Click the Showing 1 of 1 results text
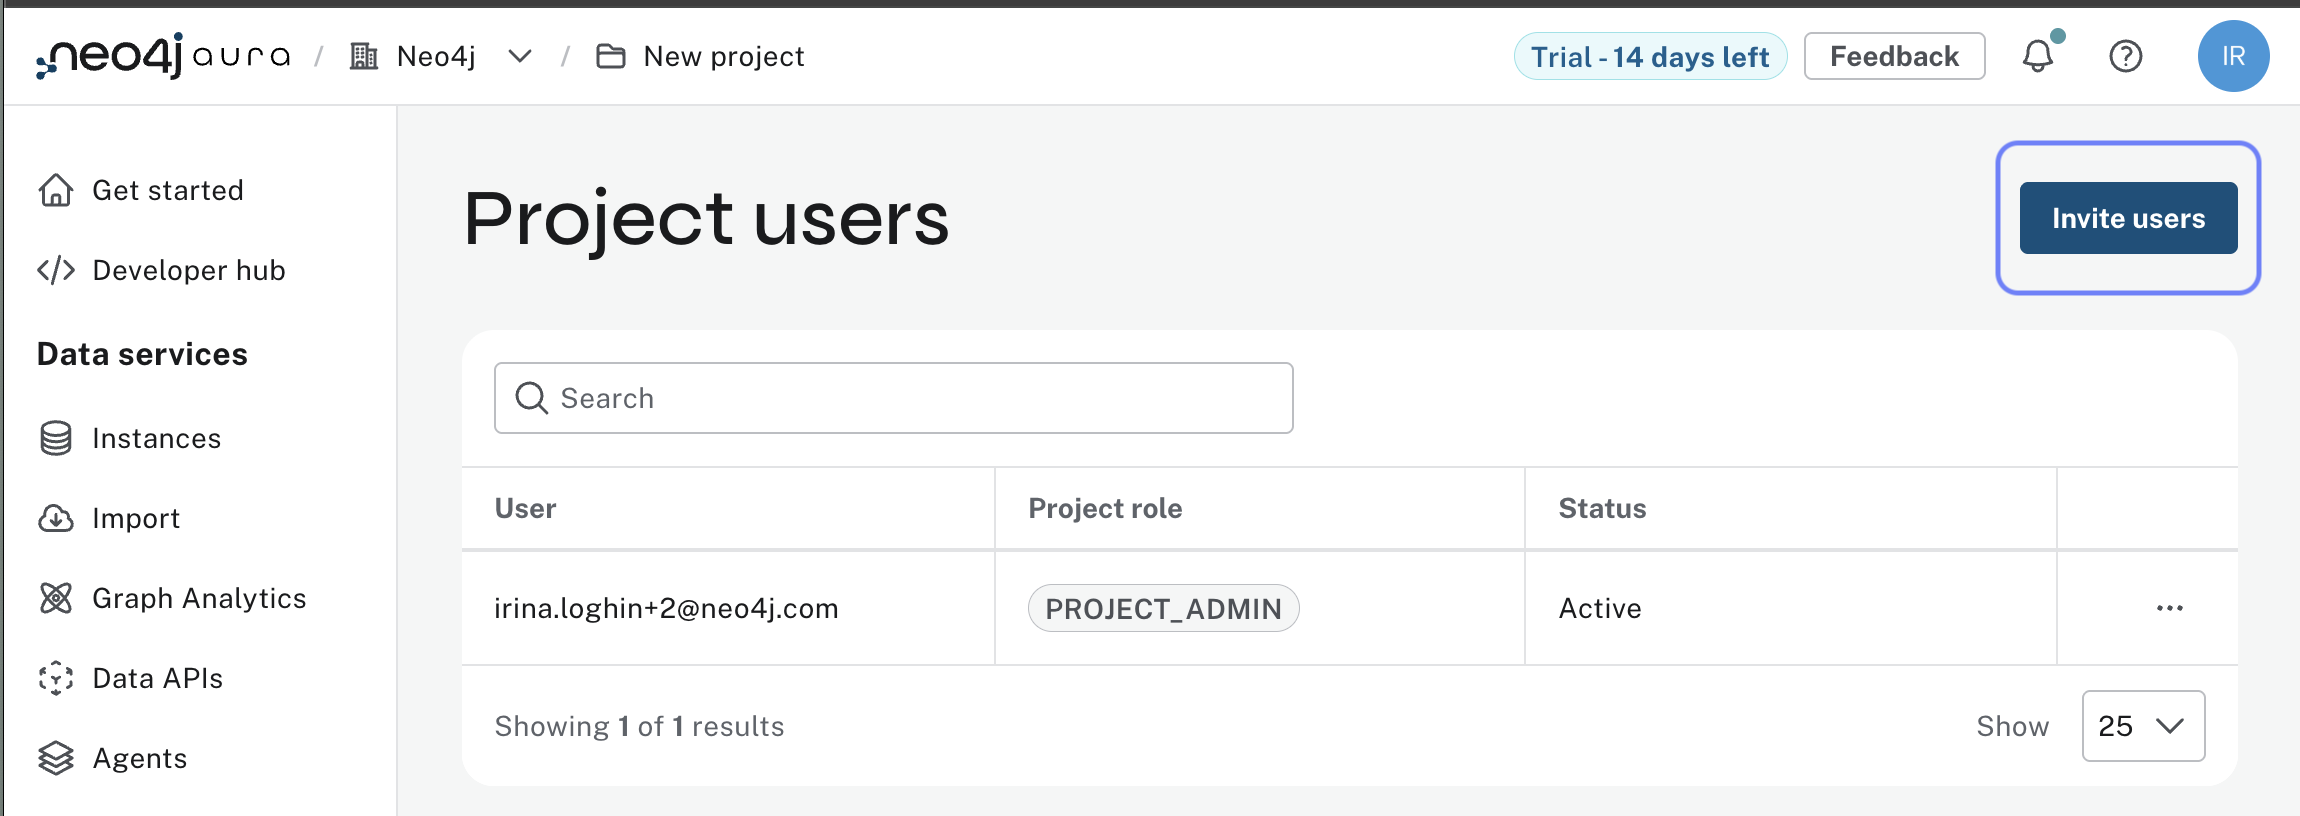2300x816 pixels. coord(639,726)
